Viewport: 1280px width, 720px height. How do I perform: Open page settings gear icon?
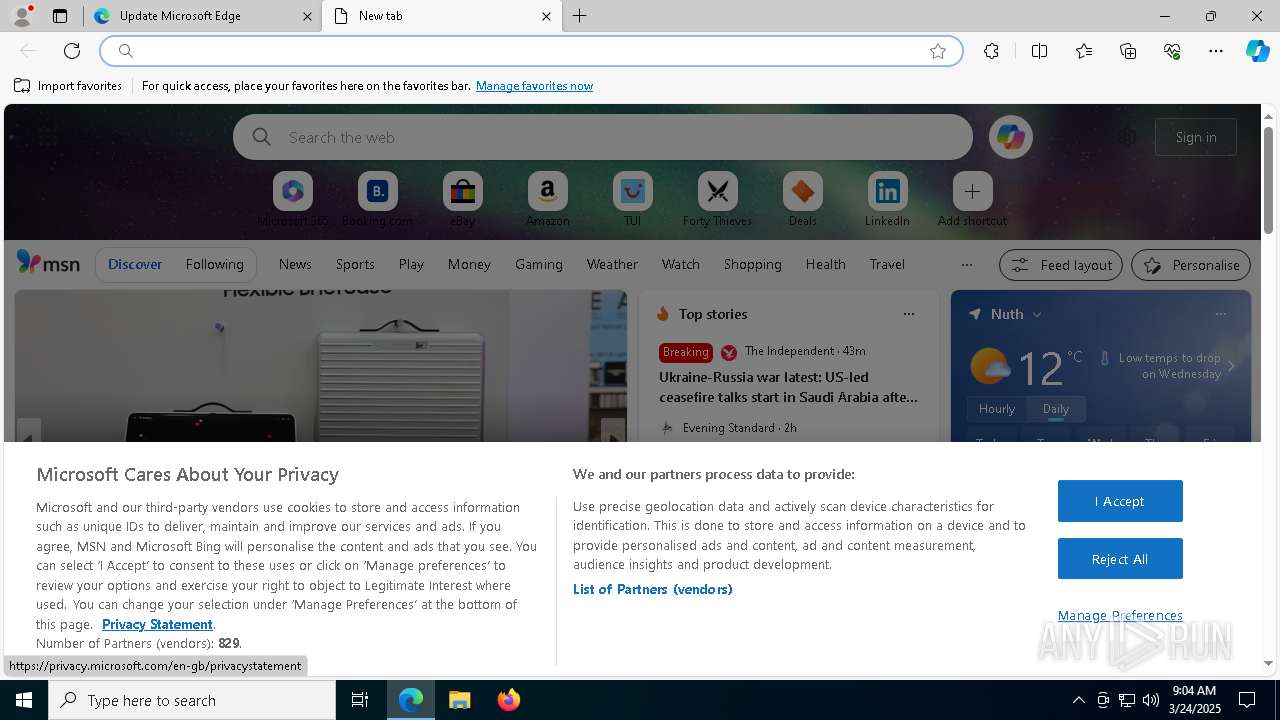coord(1127,137)
